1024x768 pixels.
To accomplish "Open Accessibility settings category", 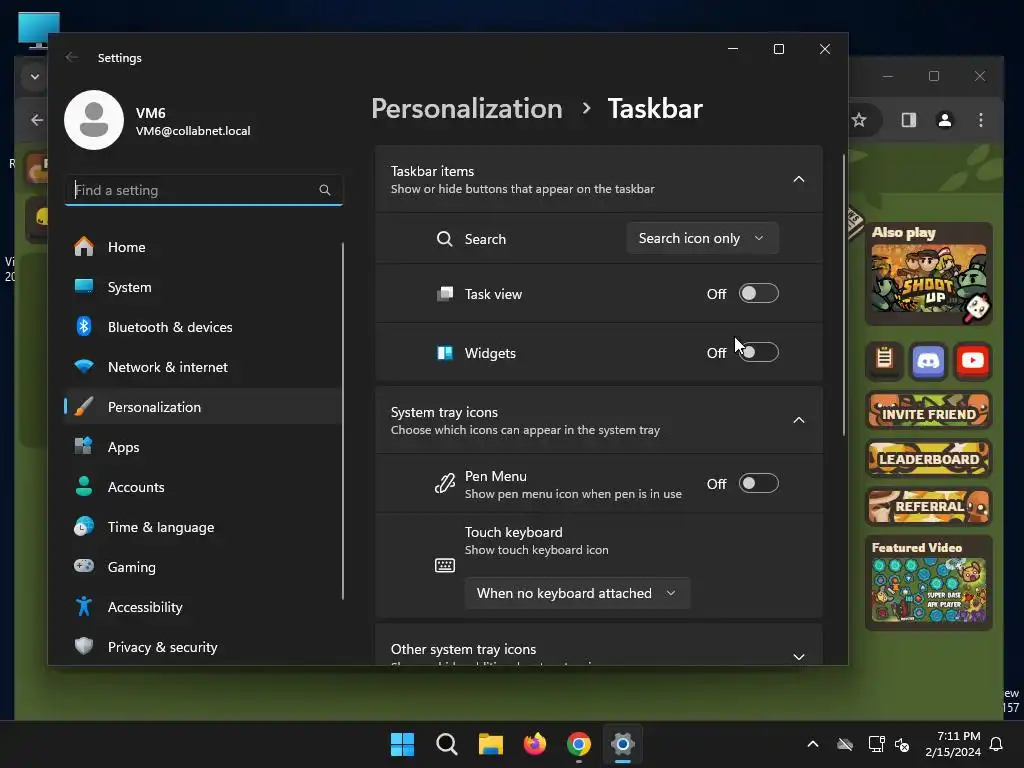I will 203,606.
